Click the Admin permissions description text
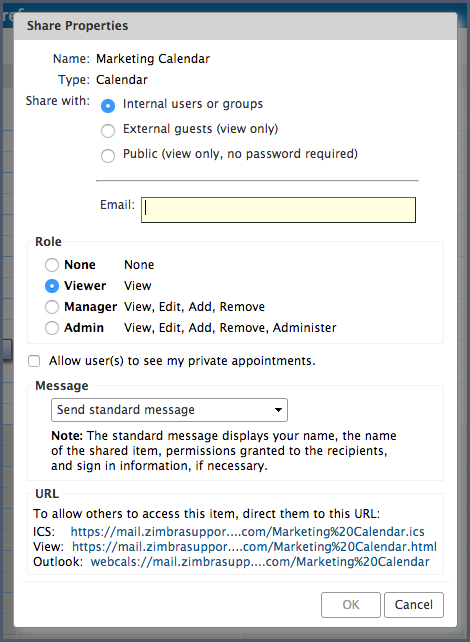Screen dimensions: 470x642 click(x=230, y=328)
